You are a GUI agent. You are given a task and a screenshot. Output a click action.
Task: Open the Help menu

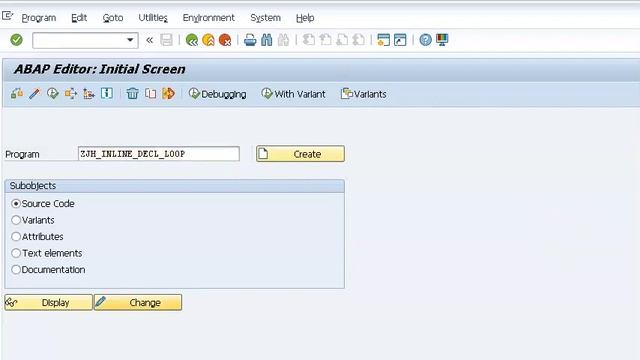tap(305, 18)
